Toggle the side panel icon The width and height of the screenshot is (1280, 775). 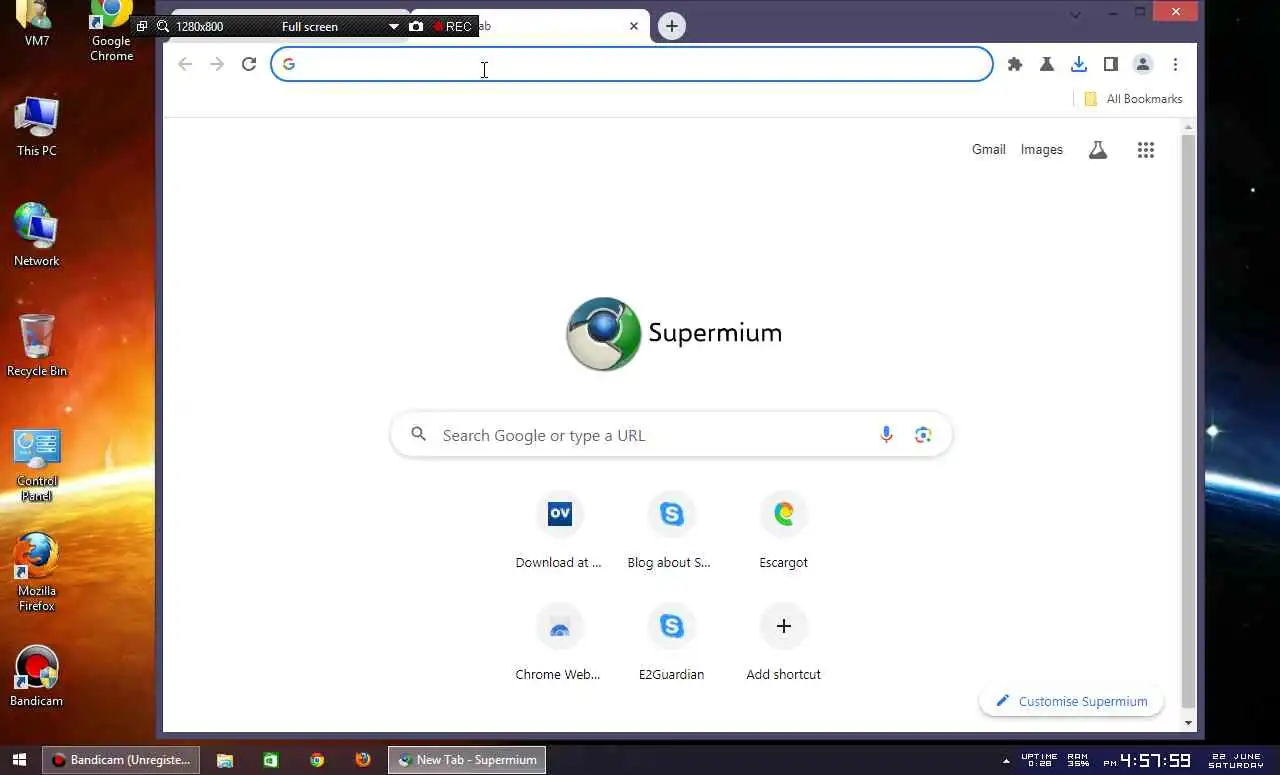click(1111, 64)
